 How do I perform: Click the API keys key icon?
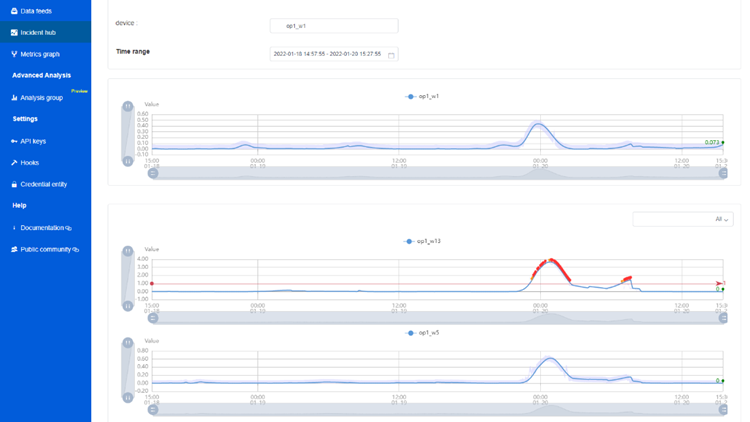(14, 141)
